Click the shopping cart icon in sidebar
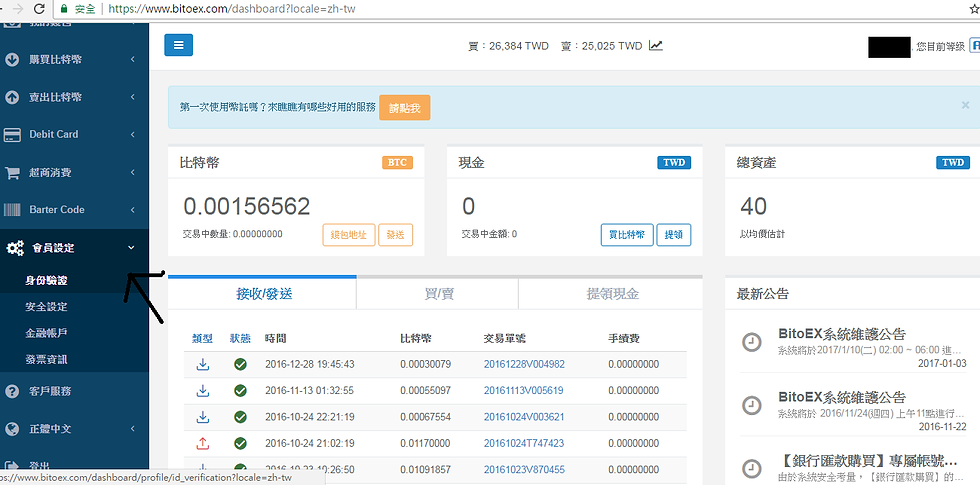This screenshot has width=980, height=485. 12,172
